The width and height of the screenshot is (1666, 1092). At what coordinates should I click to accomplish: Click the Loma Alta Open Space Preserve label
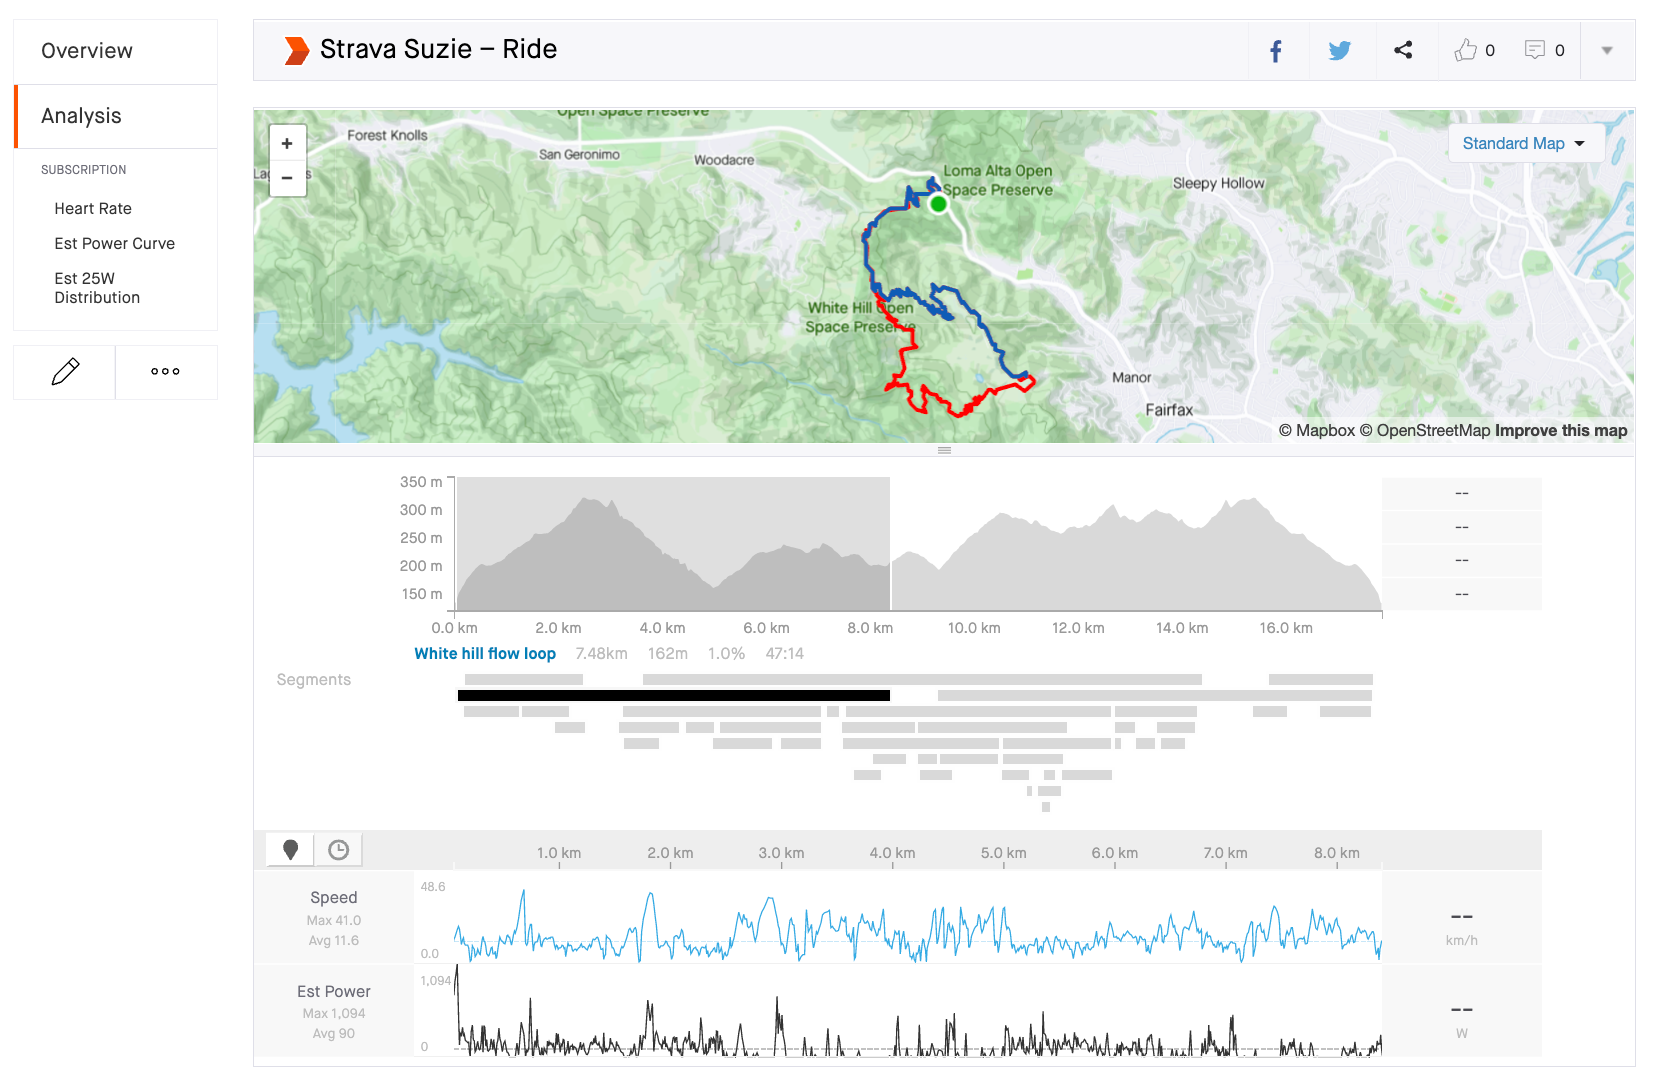[998, 181]
